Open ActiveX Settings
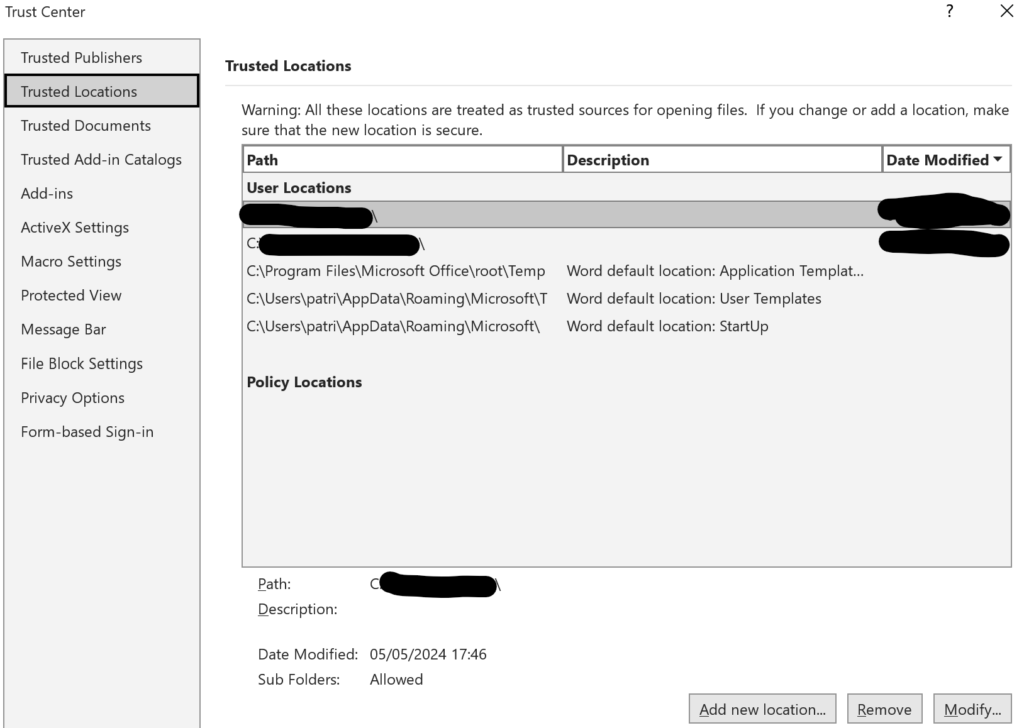The image size is (1024, 728). [102, 227]
